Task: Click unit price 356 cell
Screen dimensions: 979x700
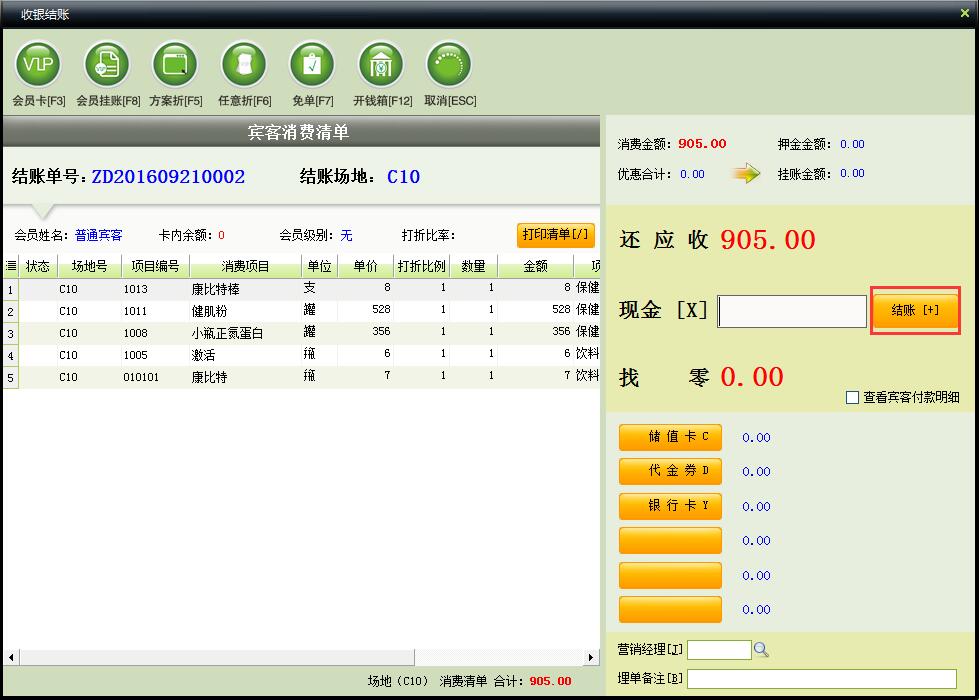Action: coord(381,331)
